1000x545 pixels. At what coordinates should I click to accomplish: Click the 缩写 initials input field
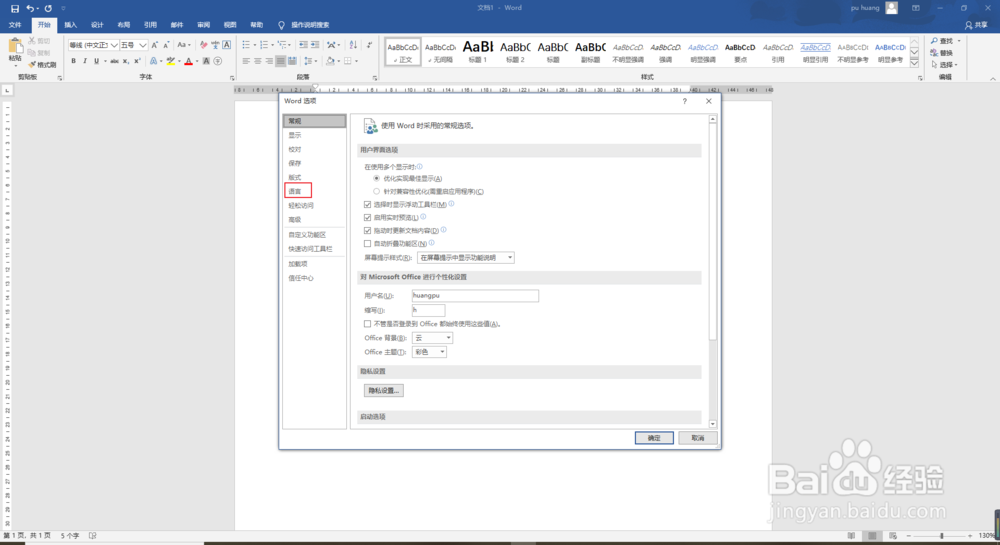pyautogui.click(x=429, y=310)
